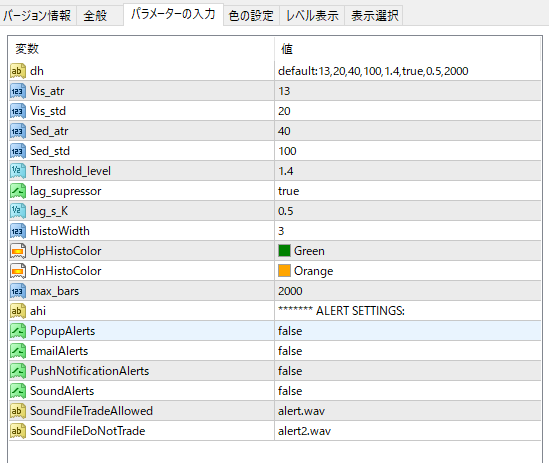Open the バージョン情報 tab
The image size is (549, 463).
[x=37, y=15]
